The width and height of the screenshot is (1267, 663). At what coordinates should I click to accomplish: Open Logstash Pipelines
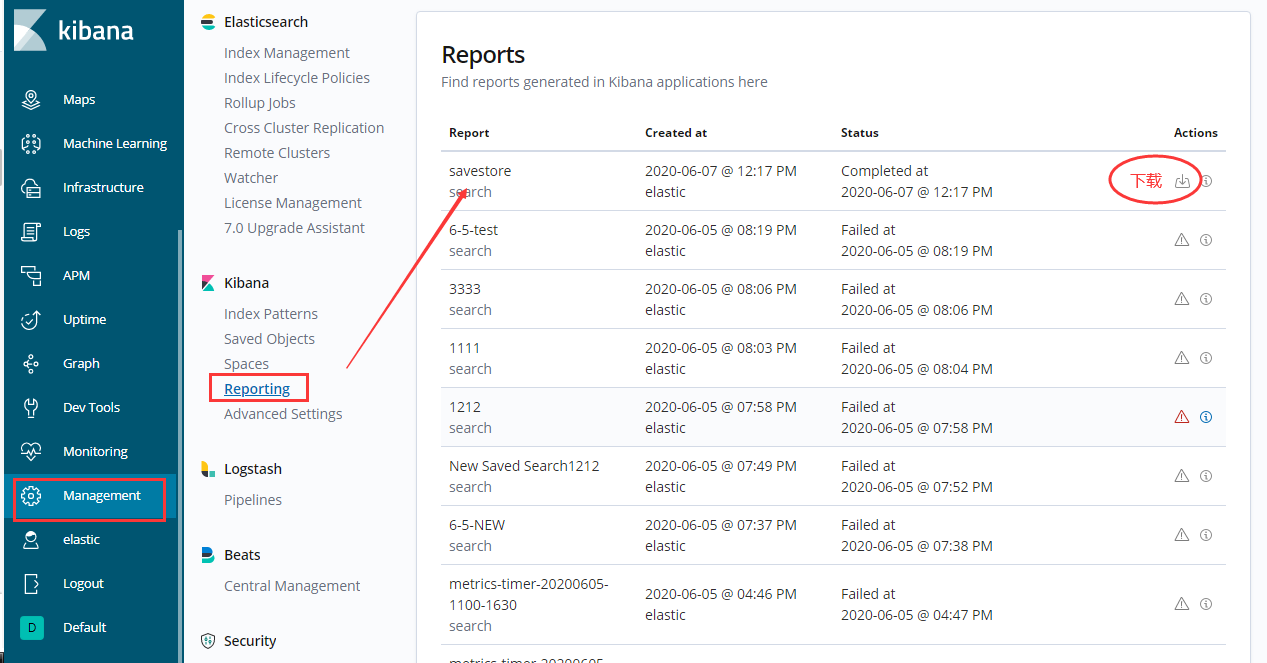click(253, 500)
